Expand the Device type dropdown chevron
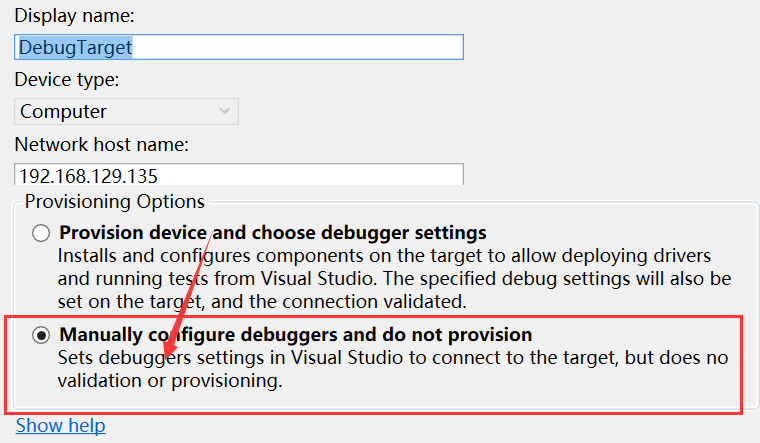The width and height of the screenshot is (760, 443). pyautogui.click(x=224, y=111)
